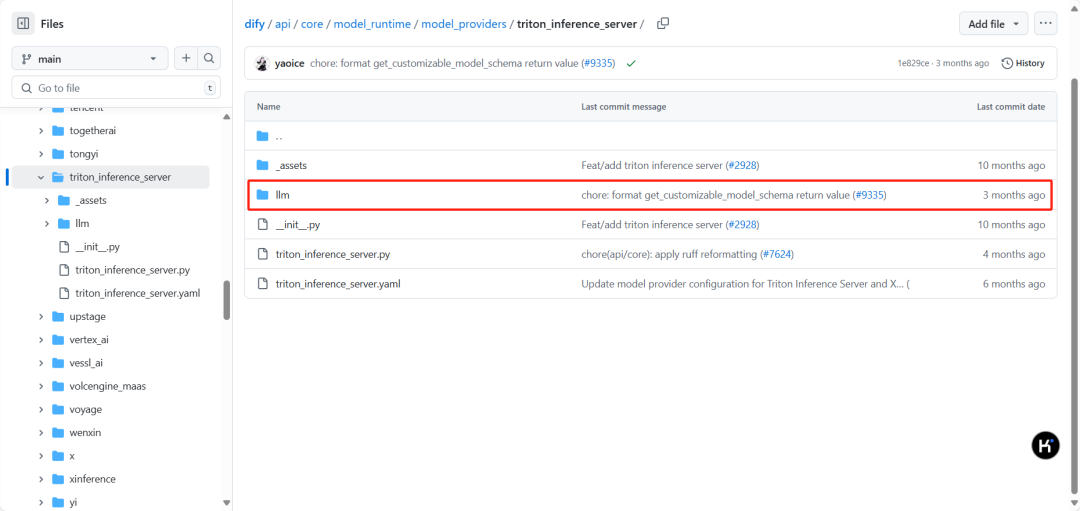This screenshot has width=1080, height=511.
Task: Collapse the Files side panel icon
Action: point(23,23)
